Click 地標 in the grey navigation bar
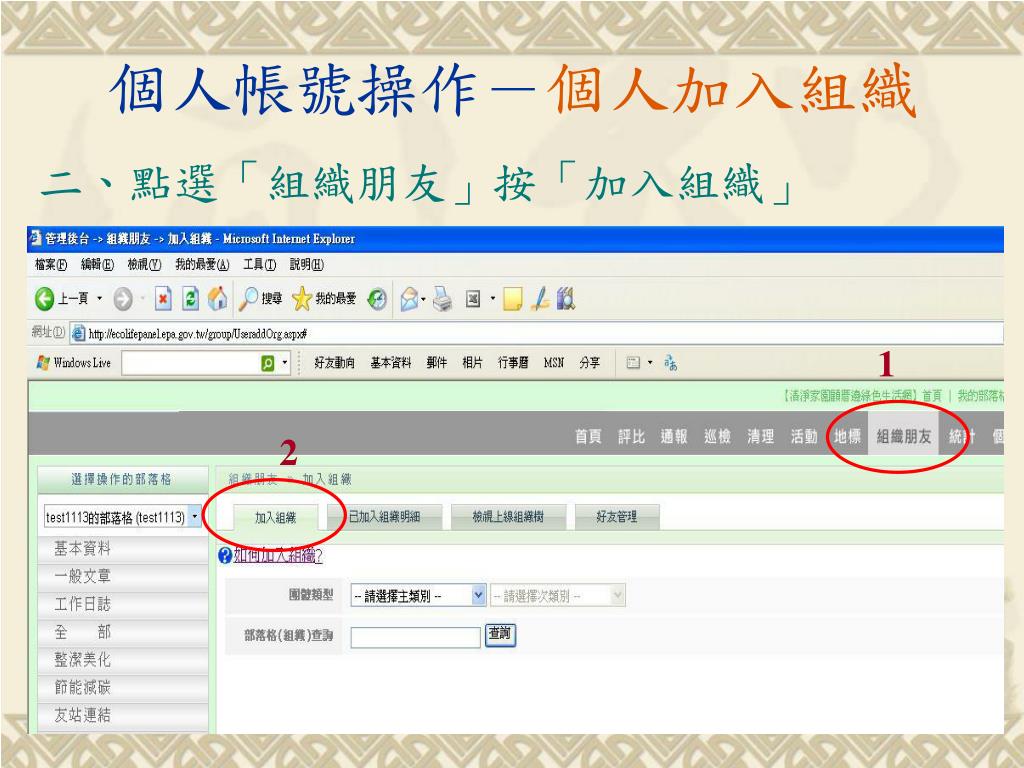The width and height of the screenshot is (1024, 768). 848,436
